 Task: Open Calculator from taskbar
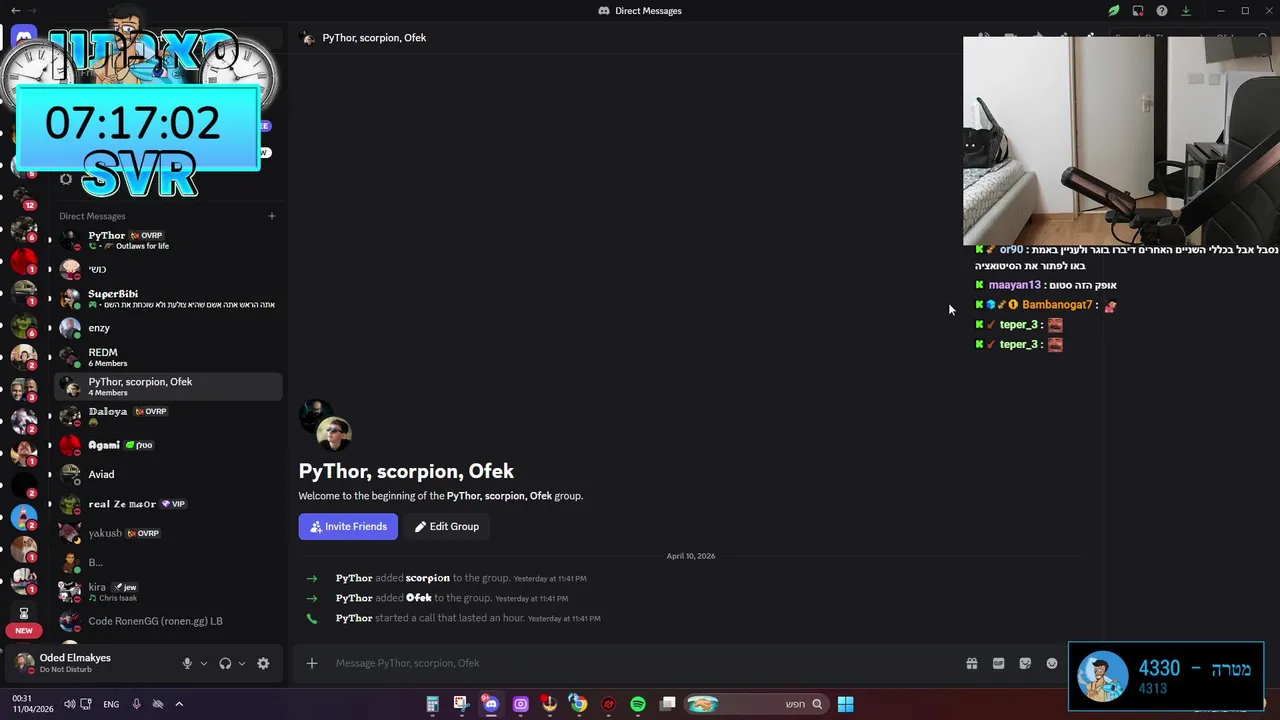(x=432, y=704)
